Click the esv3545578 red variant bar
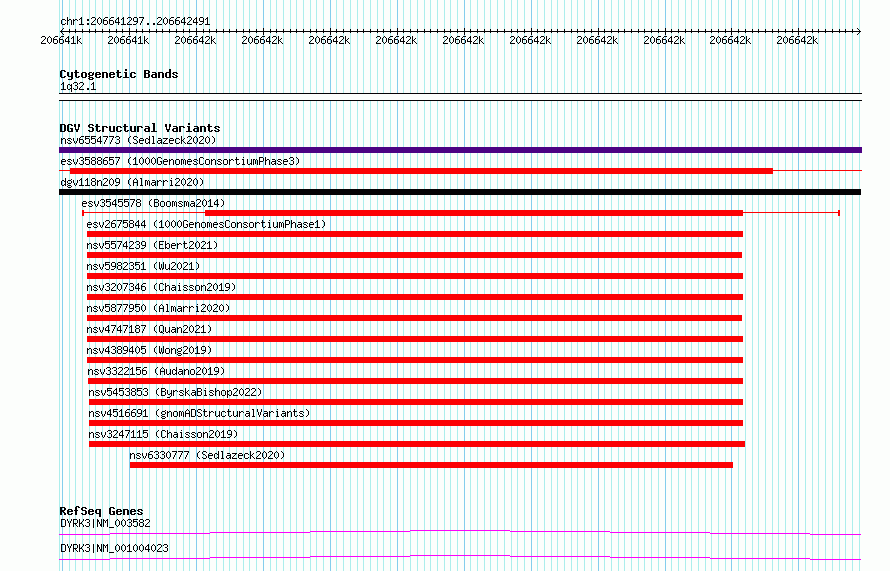Screen dimensions: 890x571 474,213
